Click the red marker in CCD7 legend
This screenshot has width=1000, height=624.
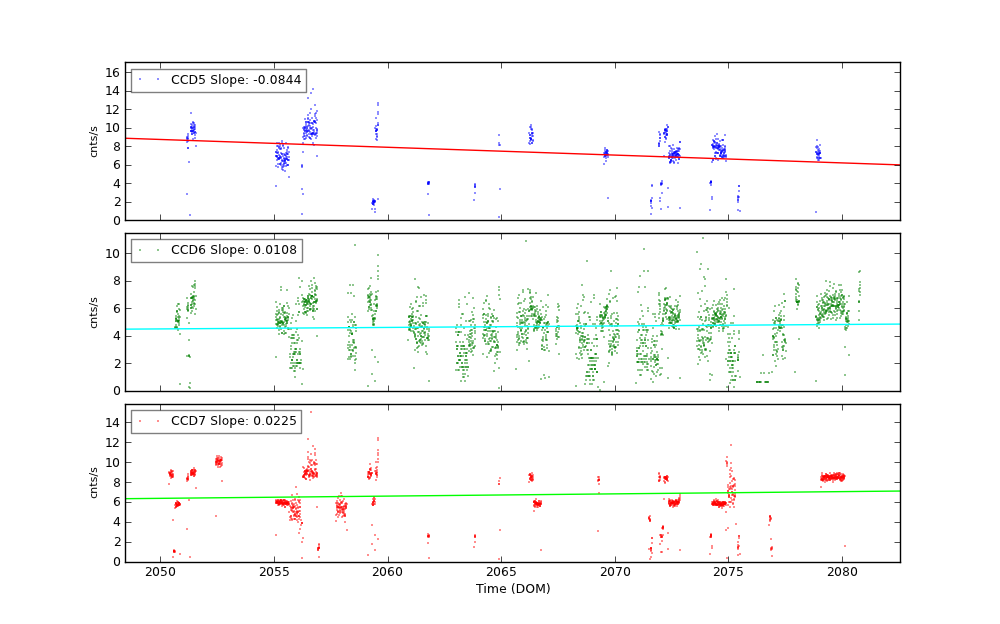pyautogui.click(x=152, y=421)
